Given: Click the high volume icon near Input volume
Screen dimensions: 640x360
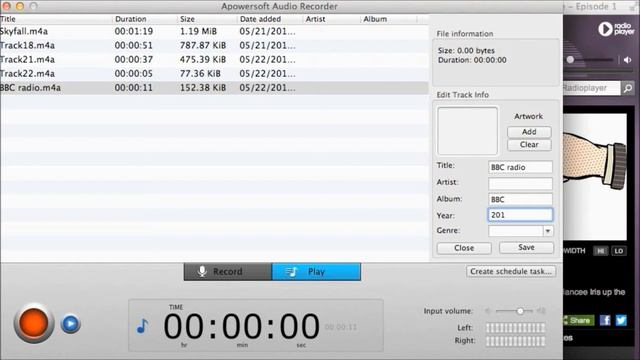Looking at the screenshot, I should pyautogui.click(x=541, y=311).
